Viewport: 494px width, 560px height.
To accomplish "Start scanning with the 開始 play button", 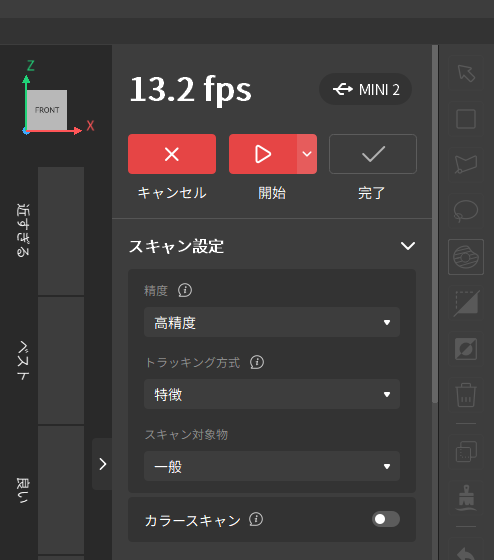I will point(263,154).
